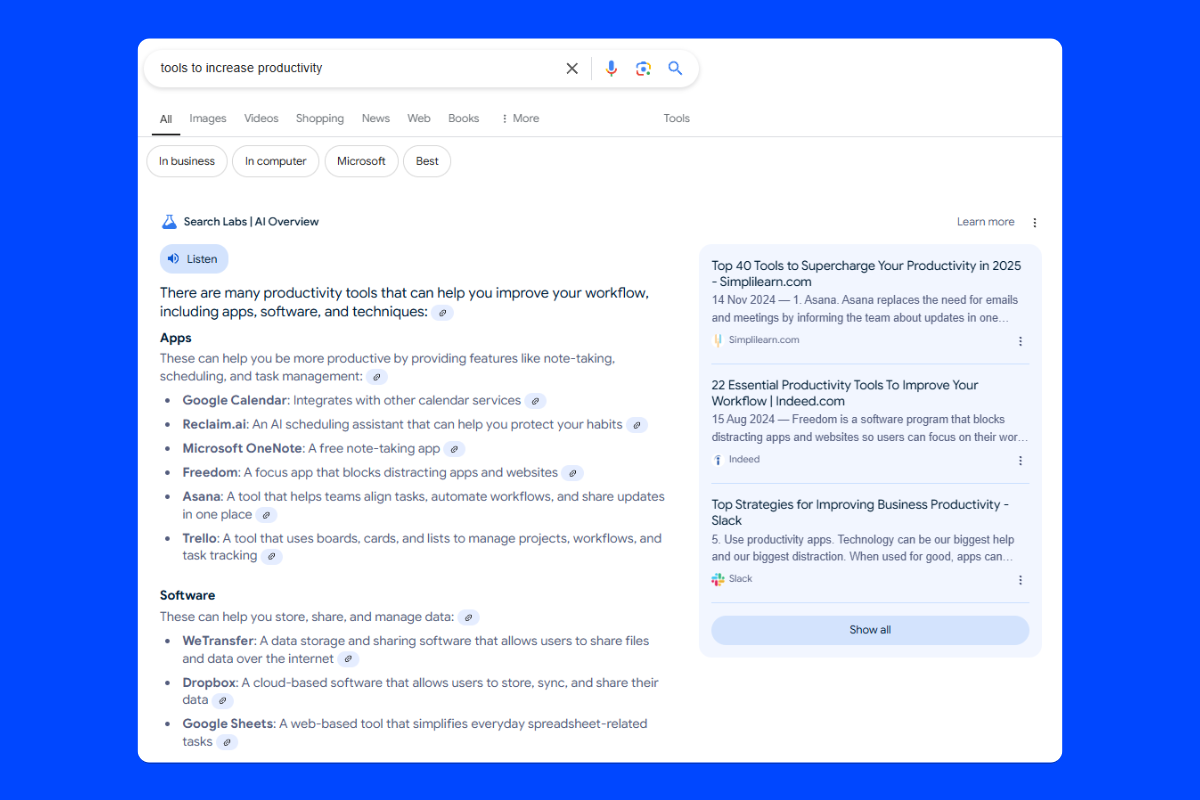Click the 'Microsoft OneNote' bold text
Image resolution: width=1200 pixels, height=800 pixels.
point(242,448)
